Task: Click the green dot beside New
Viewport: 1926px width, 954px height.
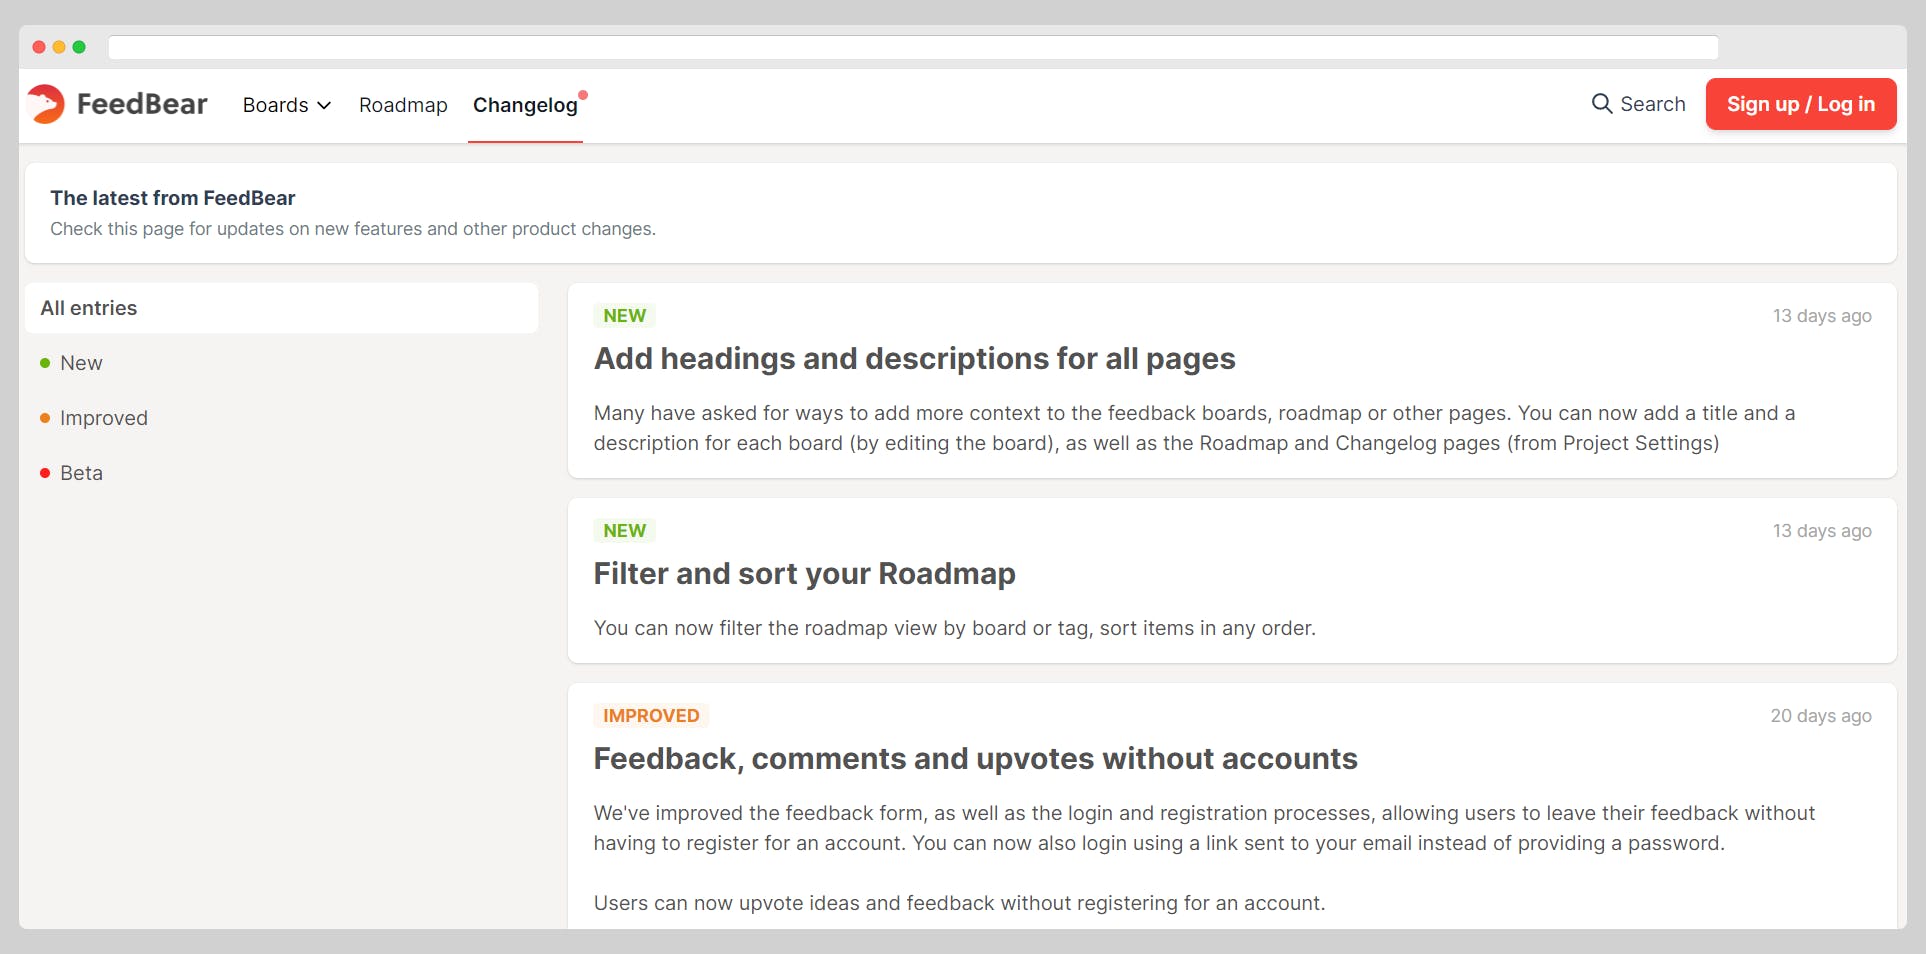Action: 45,363
